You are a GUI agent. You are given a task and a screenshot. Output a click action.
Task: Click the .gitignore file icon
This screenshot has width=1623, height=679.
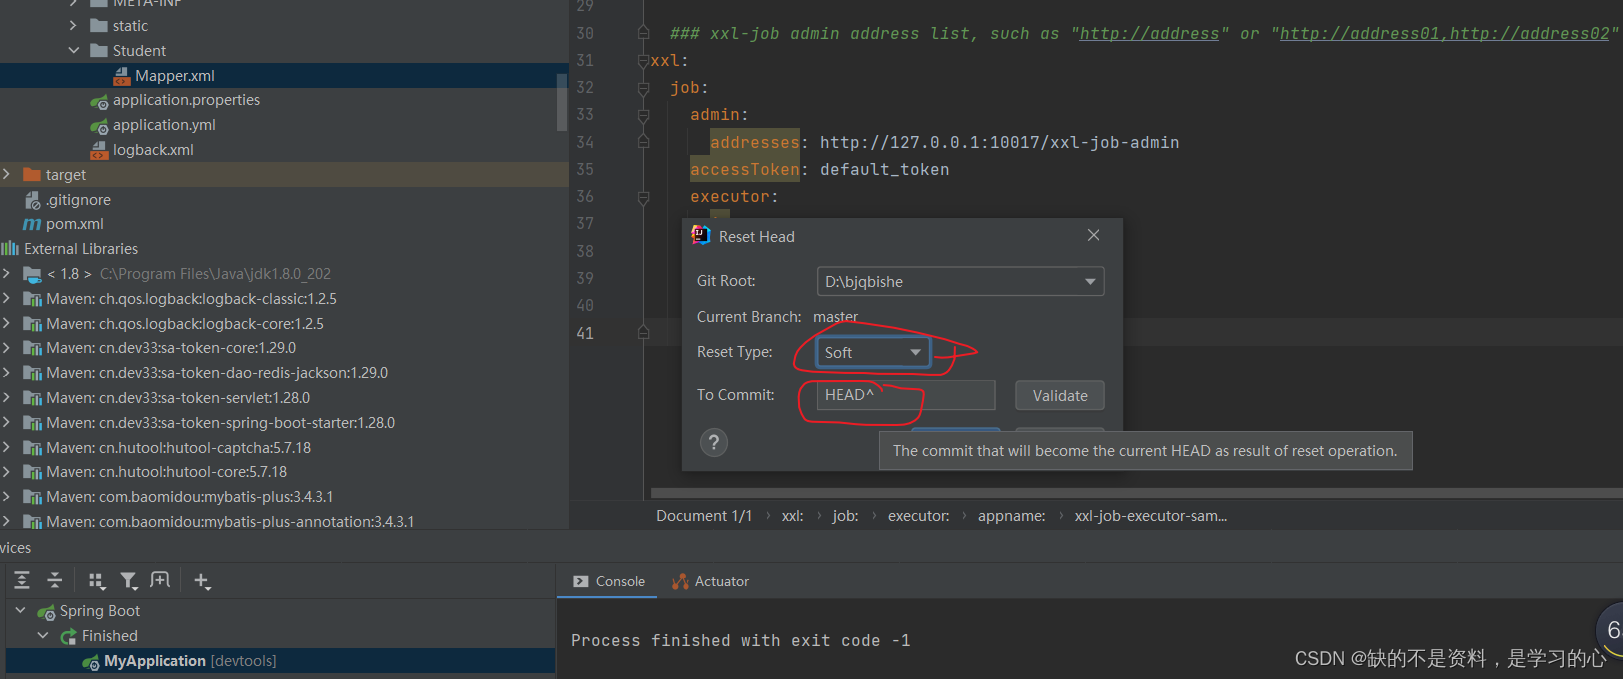pyautogui.click(x=32, y=200)
